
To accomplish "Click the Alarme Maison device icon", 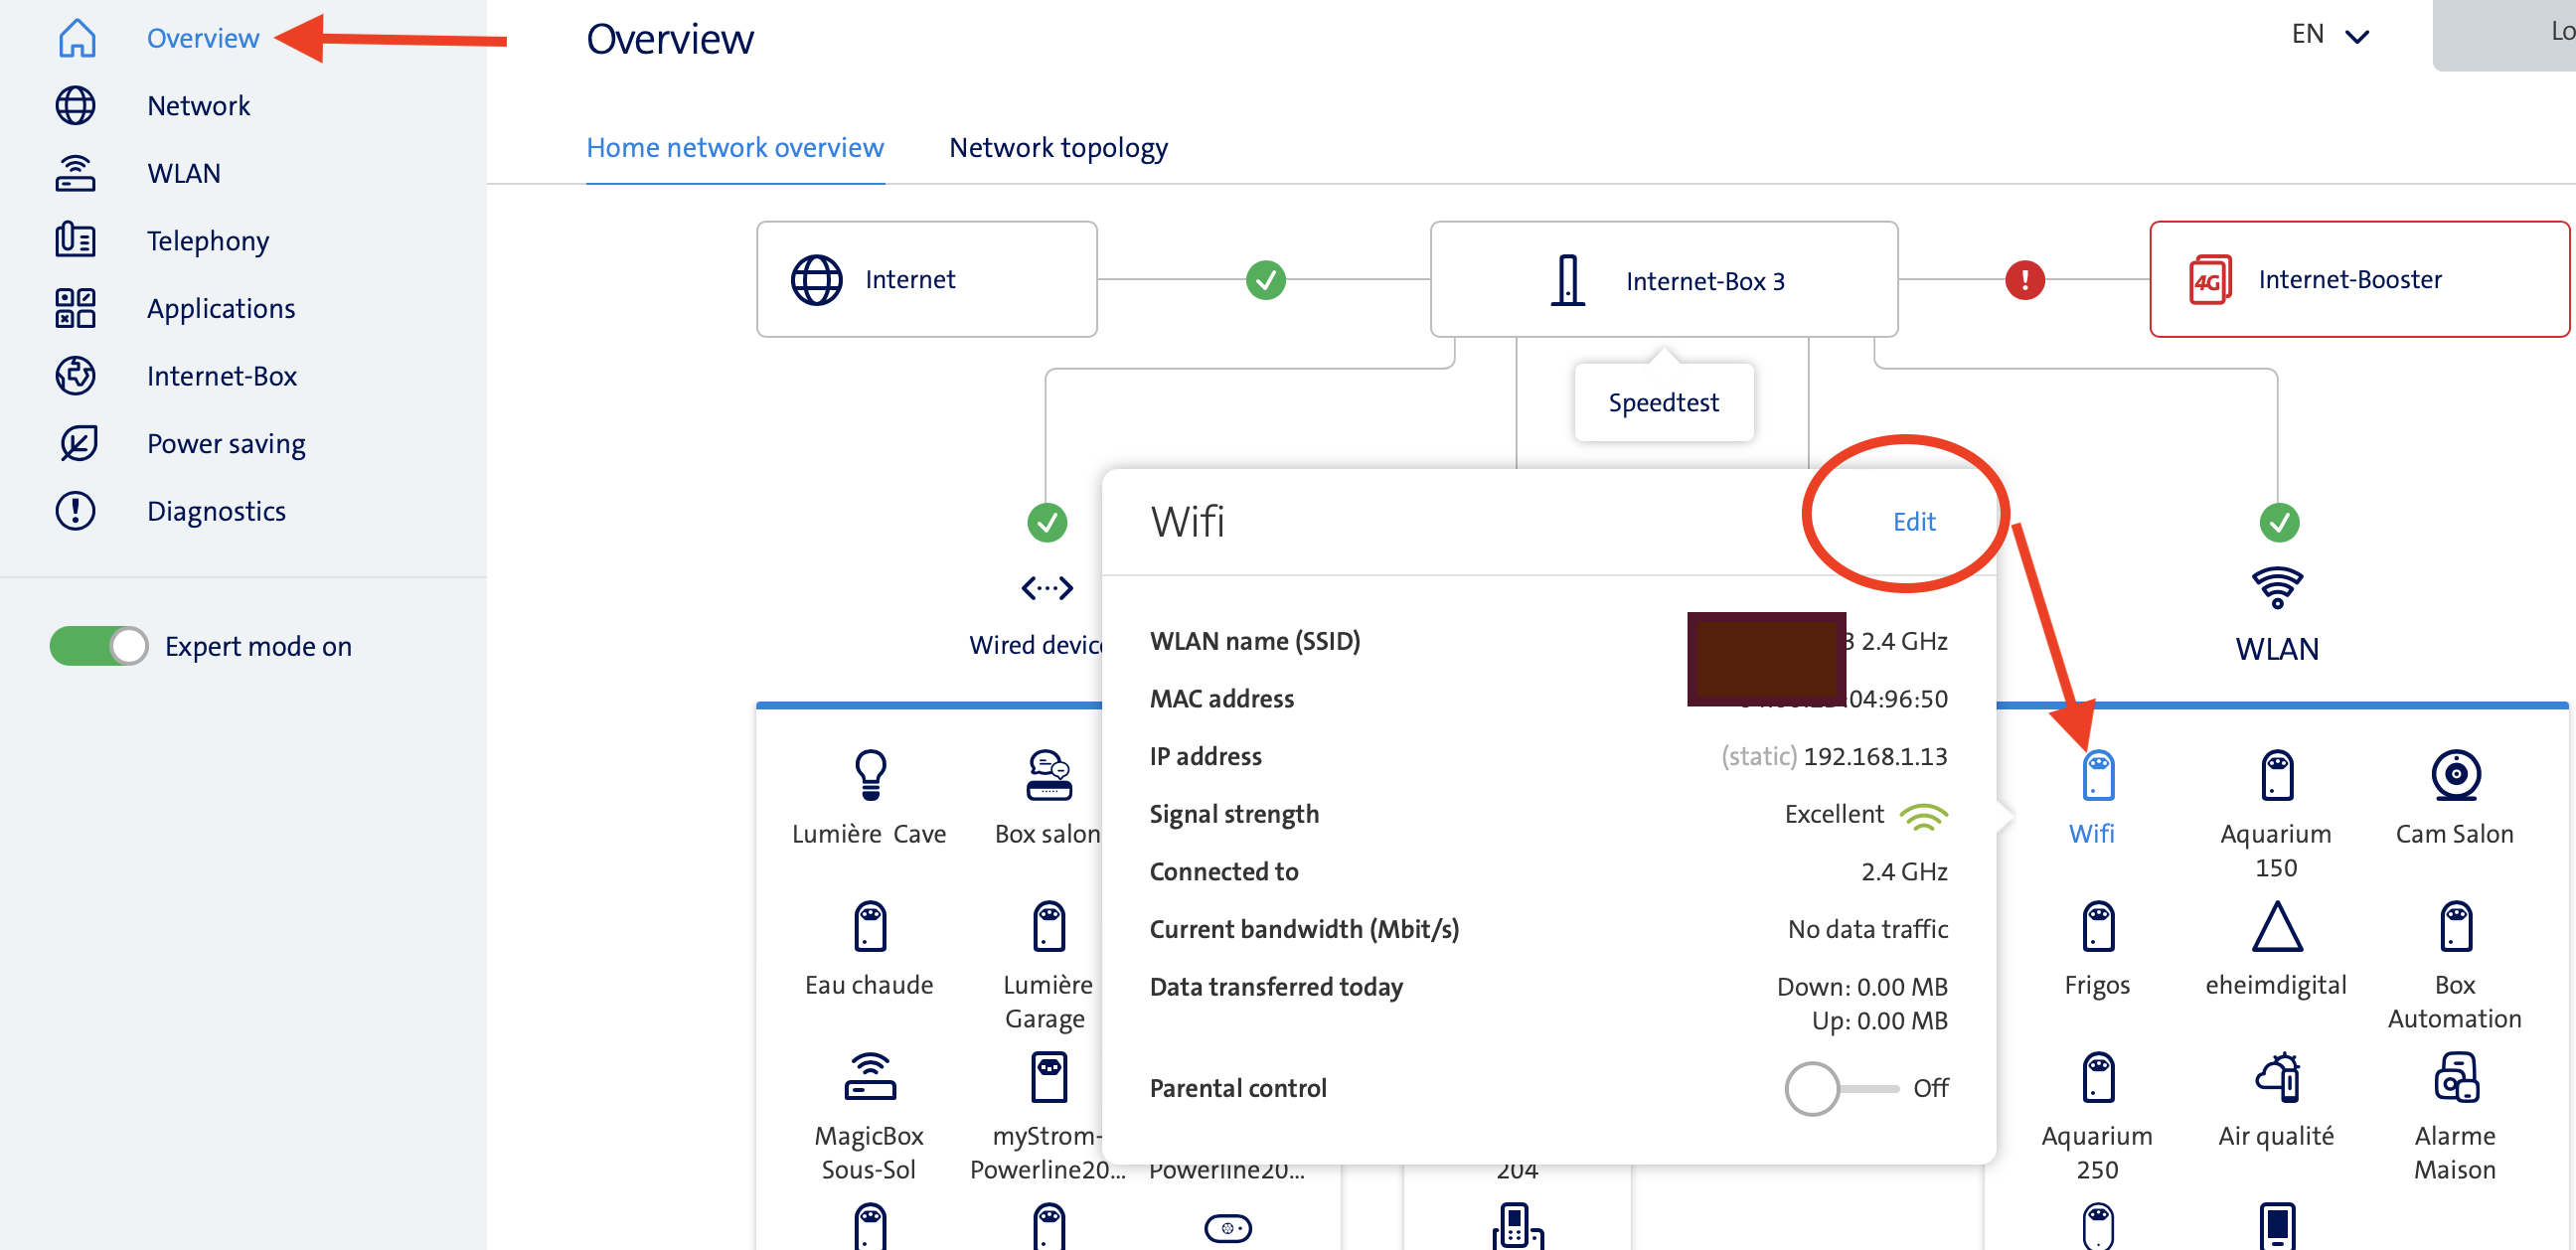I will [x=2455, y=1078].
